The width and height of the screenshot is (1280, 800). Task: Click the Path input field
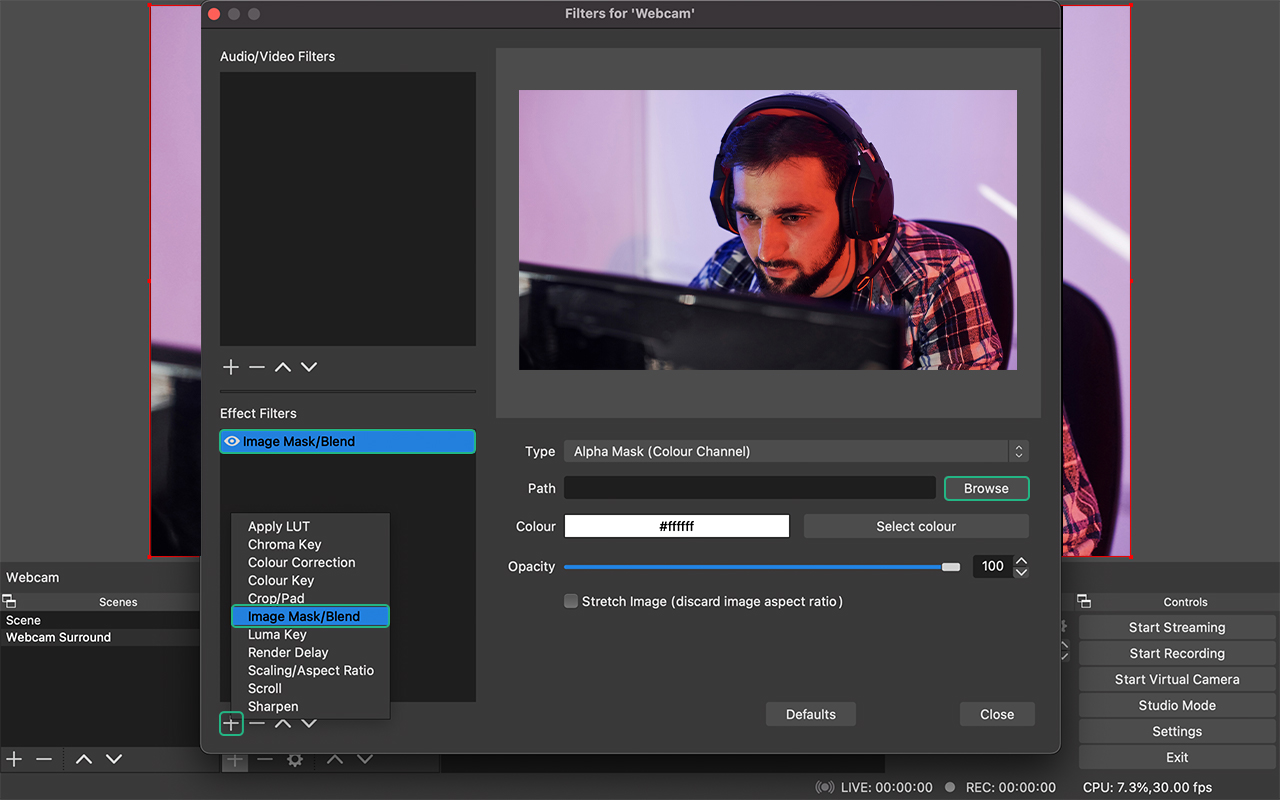pyautogui.click(x=750, y=488)
